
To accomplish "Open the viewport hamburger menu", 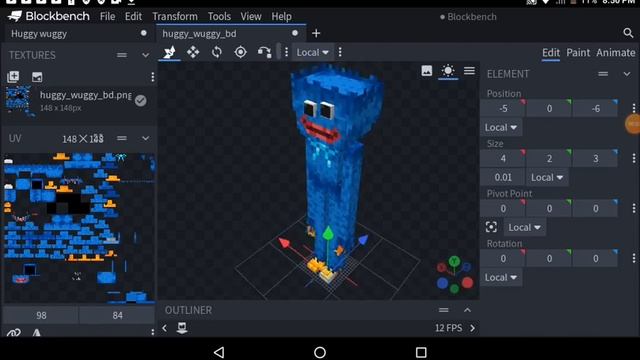I will coord(469,71).
